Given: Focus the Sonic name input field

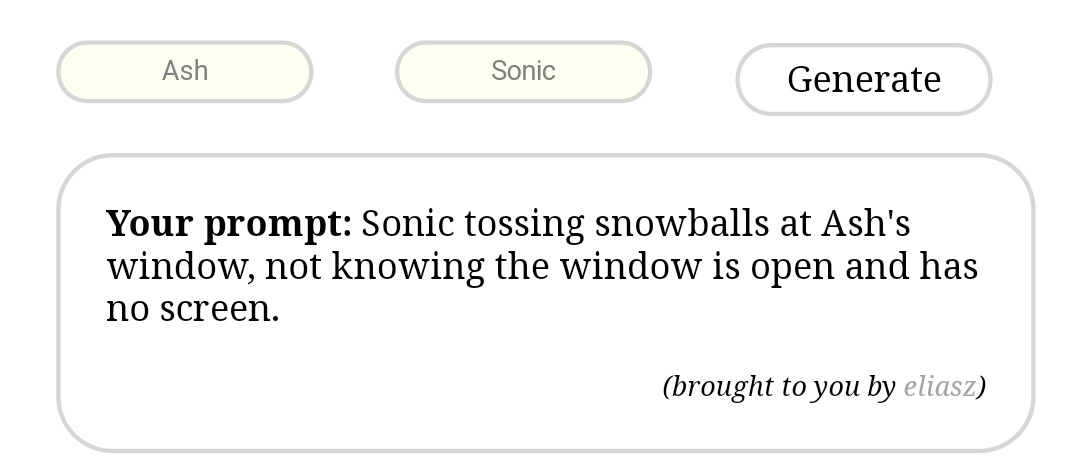Looking at the screenshot, I should 523,71.
